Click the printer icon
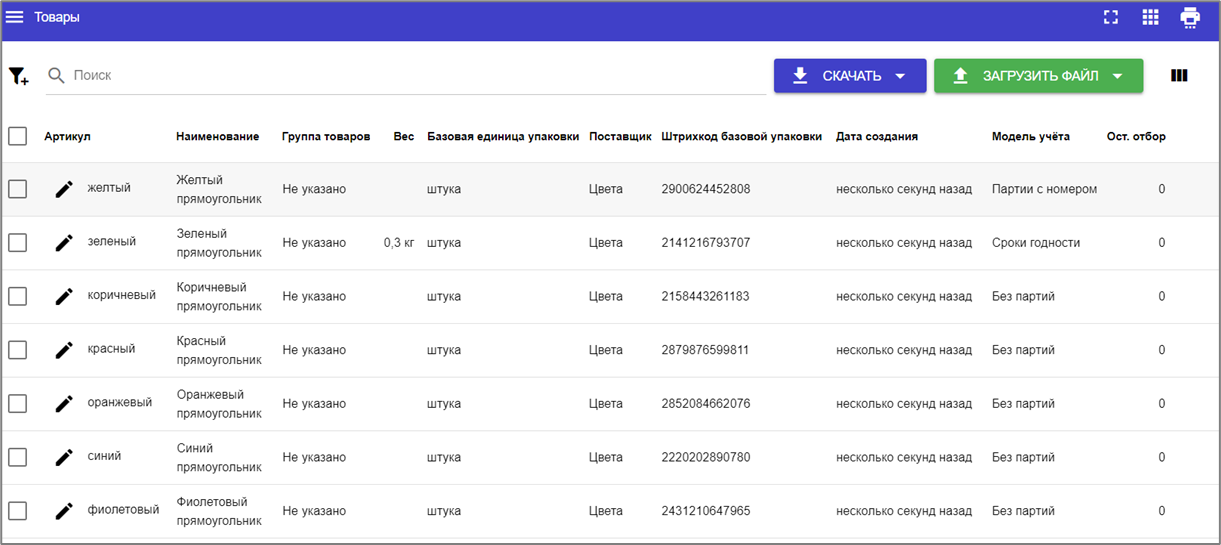This screenshot has height=545, width=1221. pyautogui.click(x=1190, y=17)
